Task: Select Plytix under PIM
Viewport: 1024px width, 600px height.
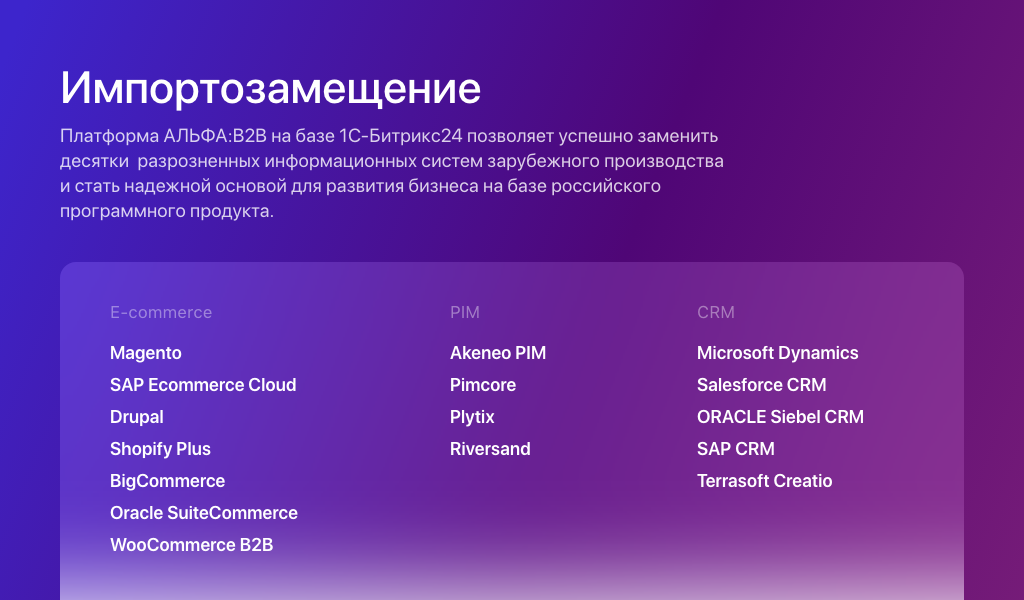Action: 471,417
